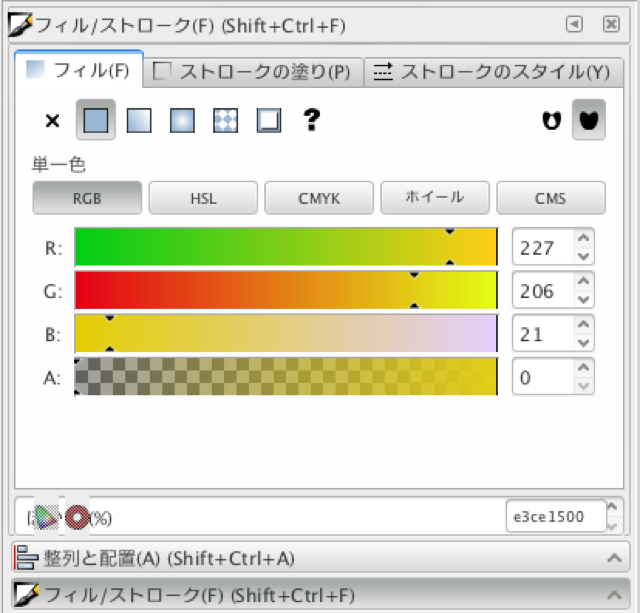Open the ストロークのスタイル tab
640x613 pixels.
tap(492, 71)
